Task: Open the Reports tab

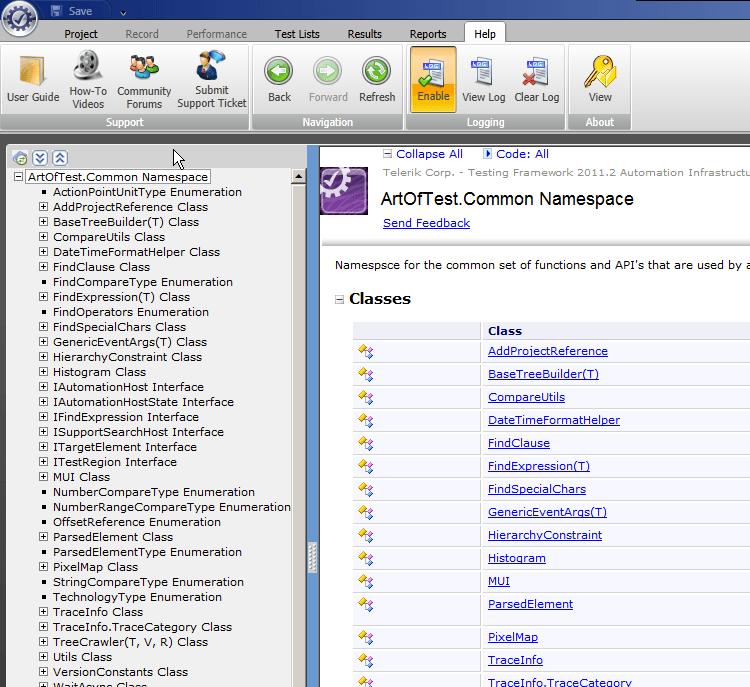Action: point(428,34)
